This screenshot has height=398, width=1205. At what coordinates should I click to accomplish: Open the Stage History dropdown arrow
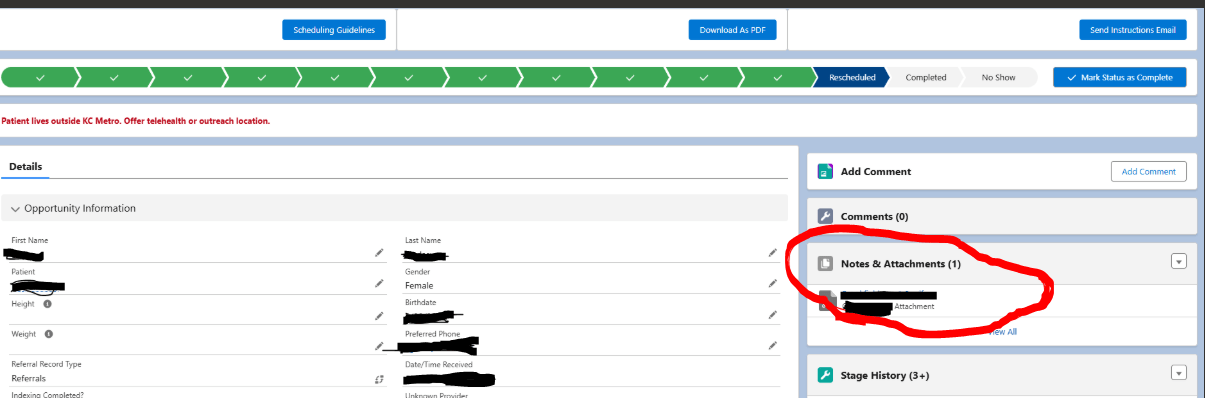[1178, 373]
